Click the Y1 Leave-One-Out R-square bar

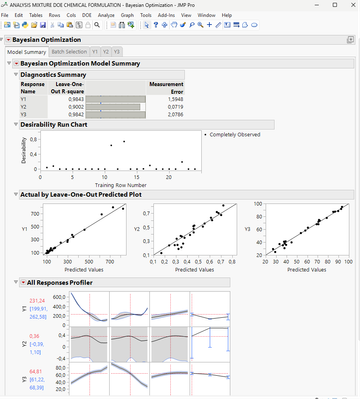[x=116, y=99]
